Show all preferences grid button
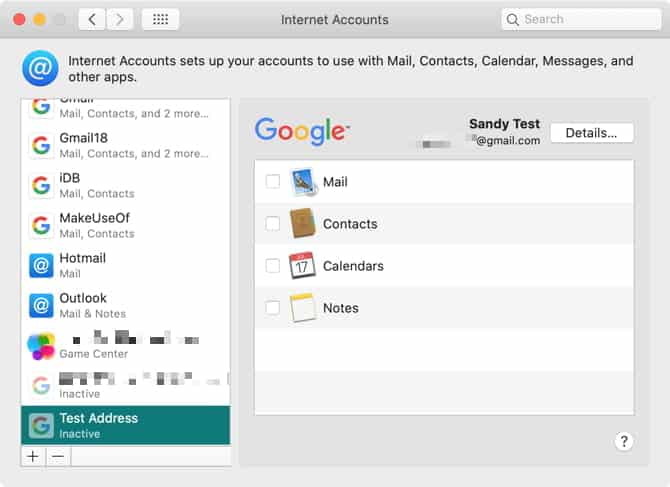The width and height of the screenshot is (670, 487). coord(160,19)
